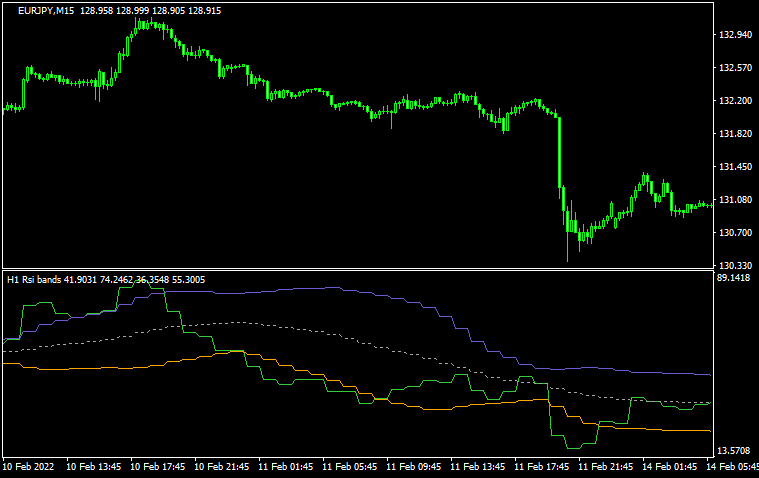Click the 11 Feb 09:45 time label

pyautogui.click(x=414, y=466)
